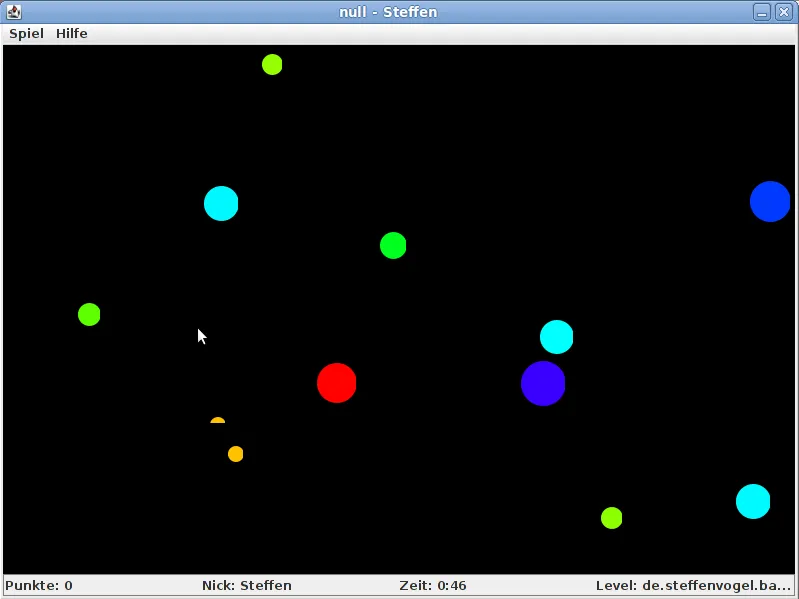Click the lime ball at the top
Image resolution: width=799 pixels, height=599 pixels.
pyautogui.click(x=272, y=65)
